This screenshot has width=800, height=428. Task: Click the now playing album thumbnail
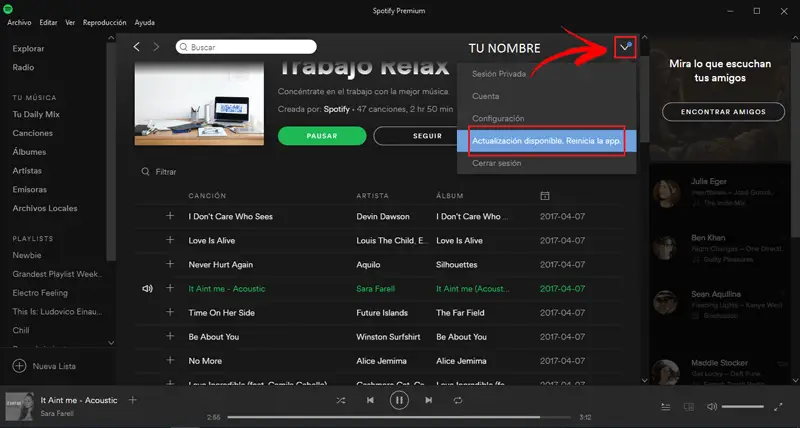point(19,407)
